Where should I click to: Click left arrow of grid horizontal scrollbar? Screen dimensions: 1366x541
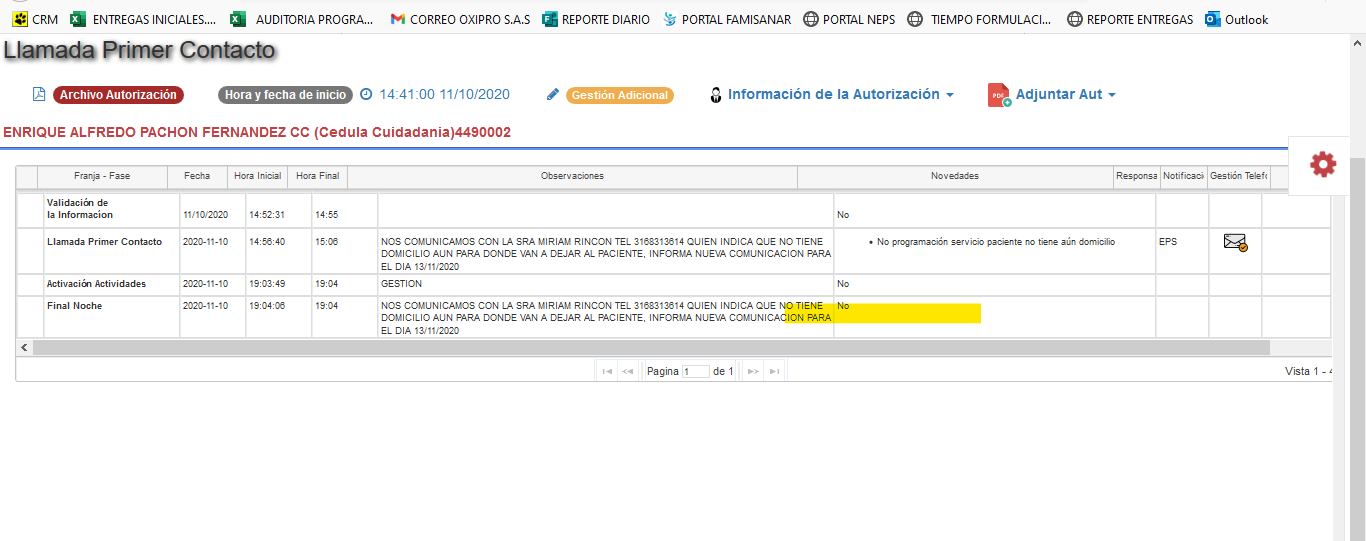coord(24,347)
